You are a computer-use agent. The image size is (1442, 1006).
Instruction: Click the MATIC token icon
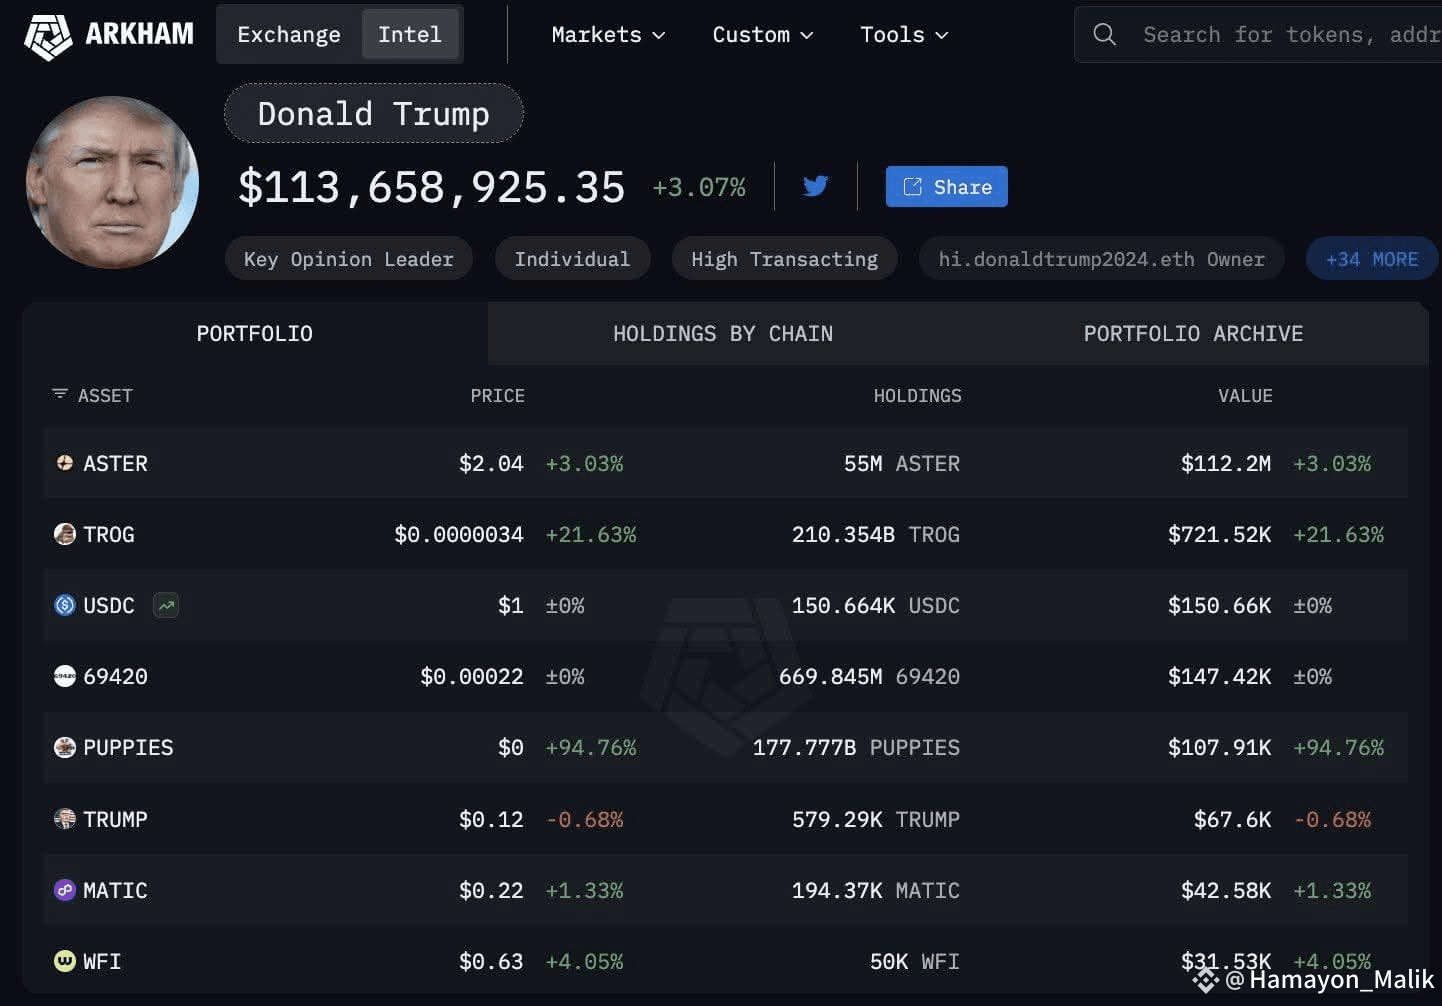click(65, 890)
